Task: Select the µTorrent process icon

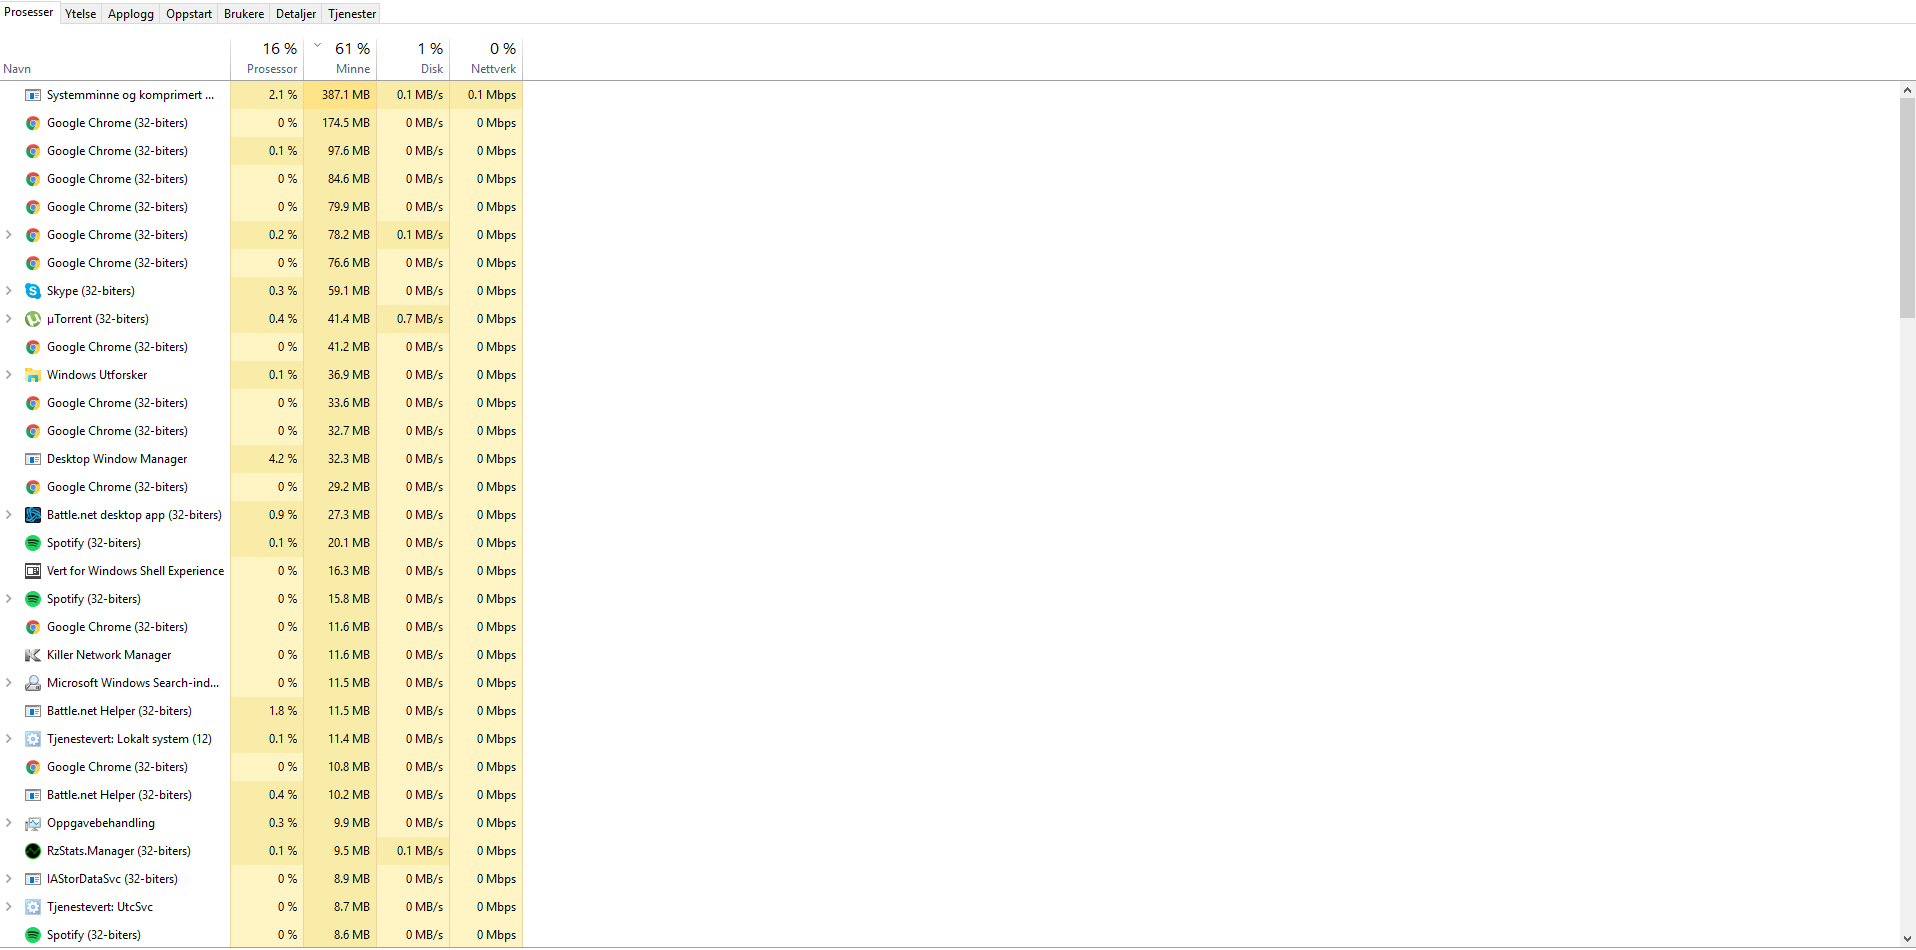Action: tap(33, 319)
